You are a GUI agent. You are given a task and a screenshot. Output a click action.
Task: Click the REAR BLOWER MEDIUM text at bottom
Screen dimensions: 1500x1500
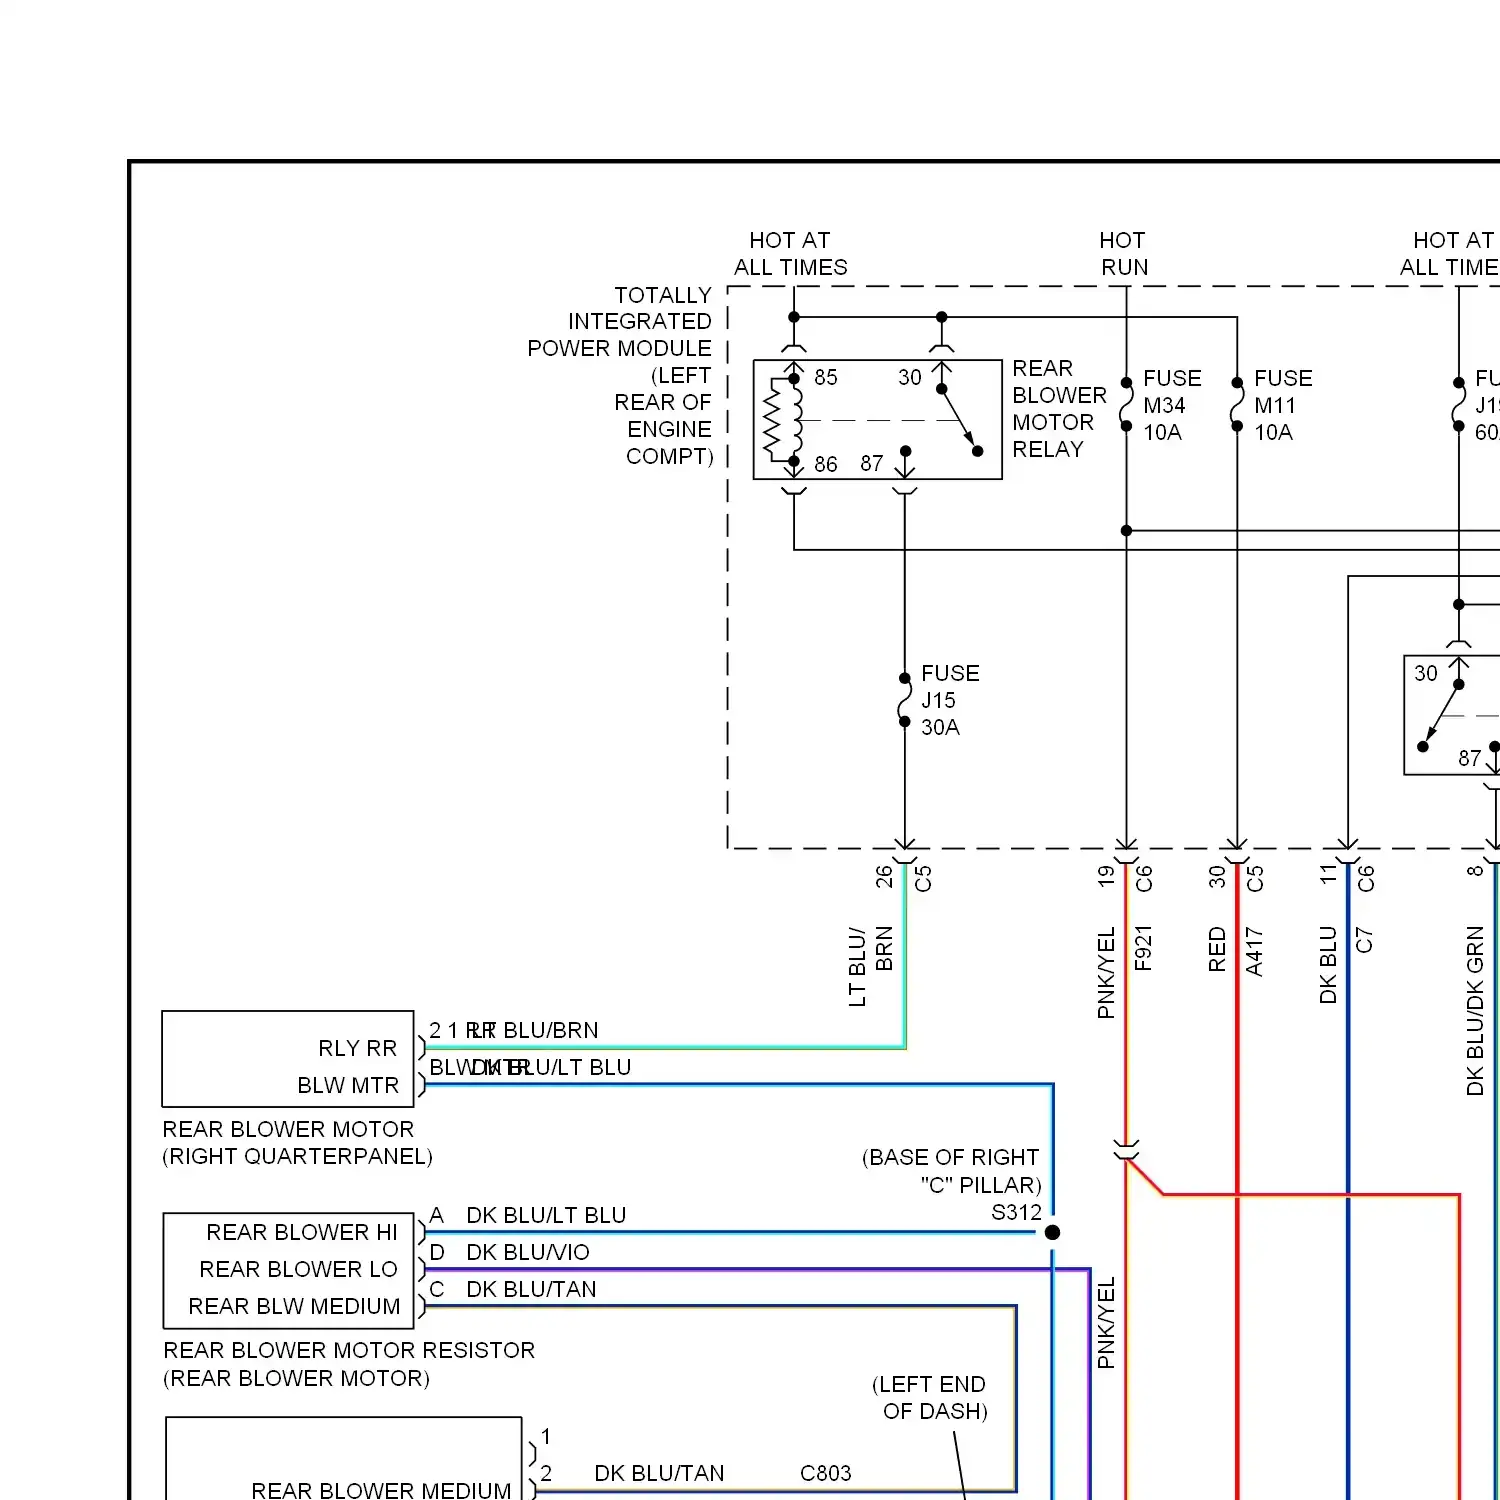coord(381,1489)
